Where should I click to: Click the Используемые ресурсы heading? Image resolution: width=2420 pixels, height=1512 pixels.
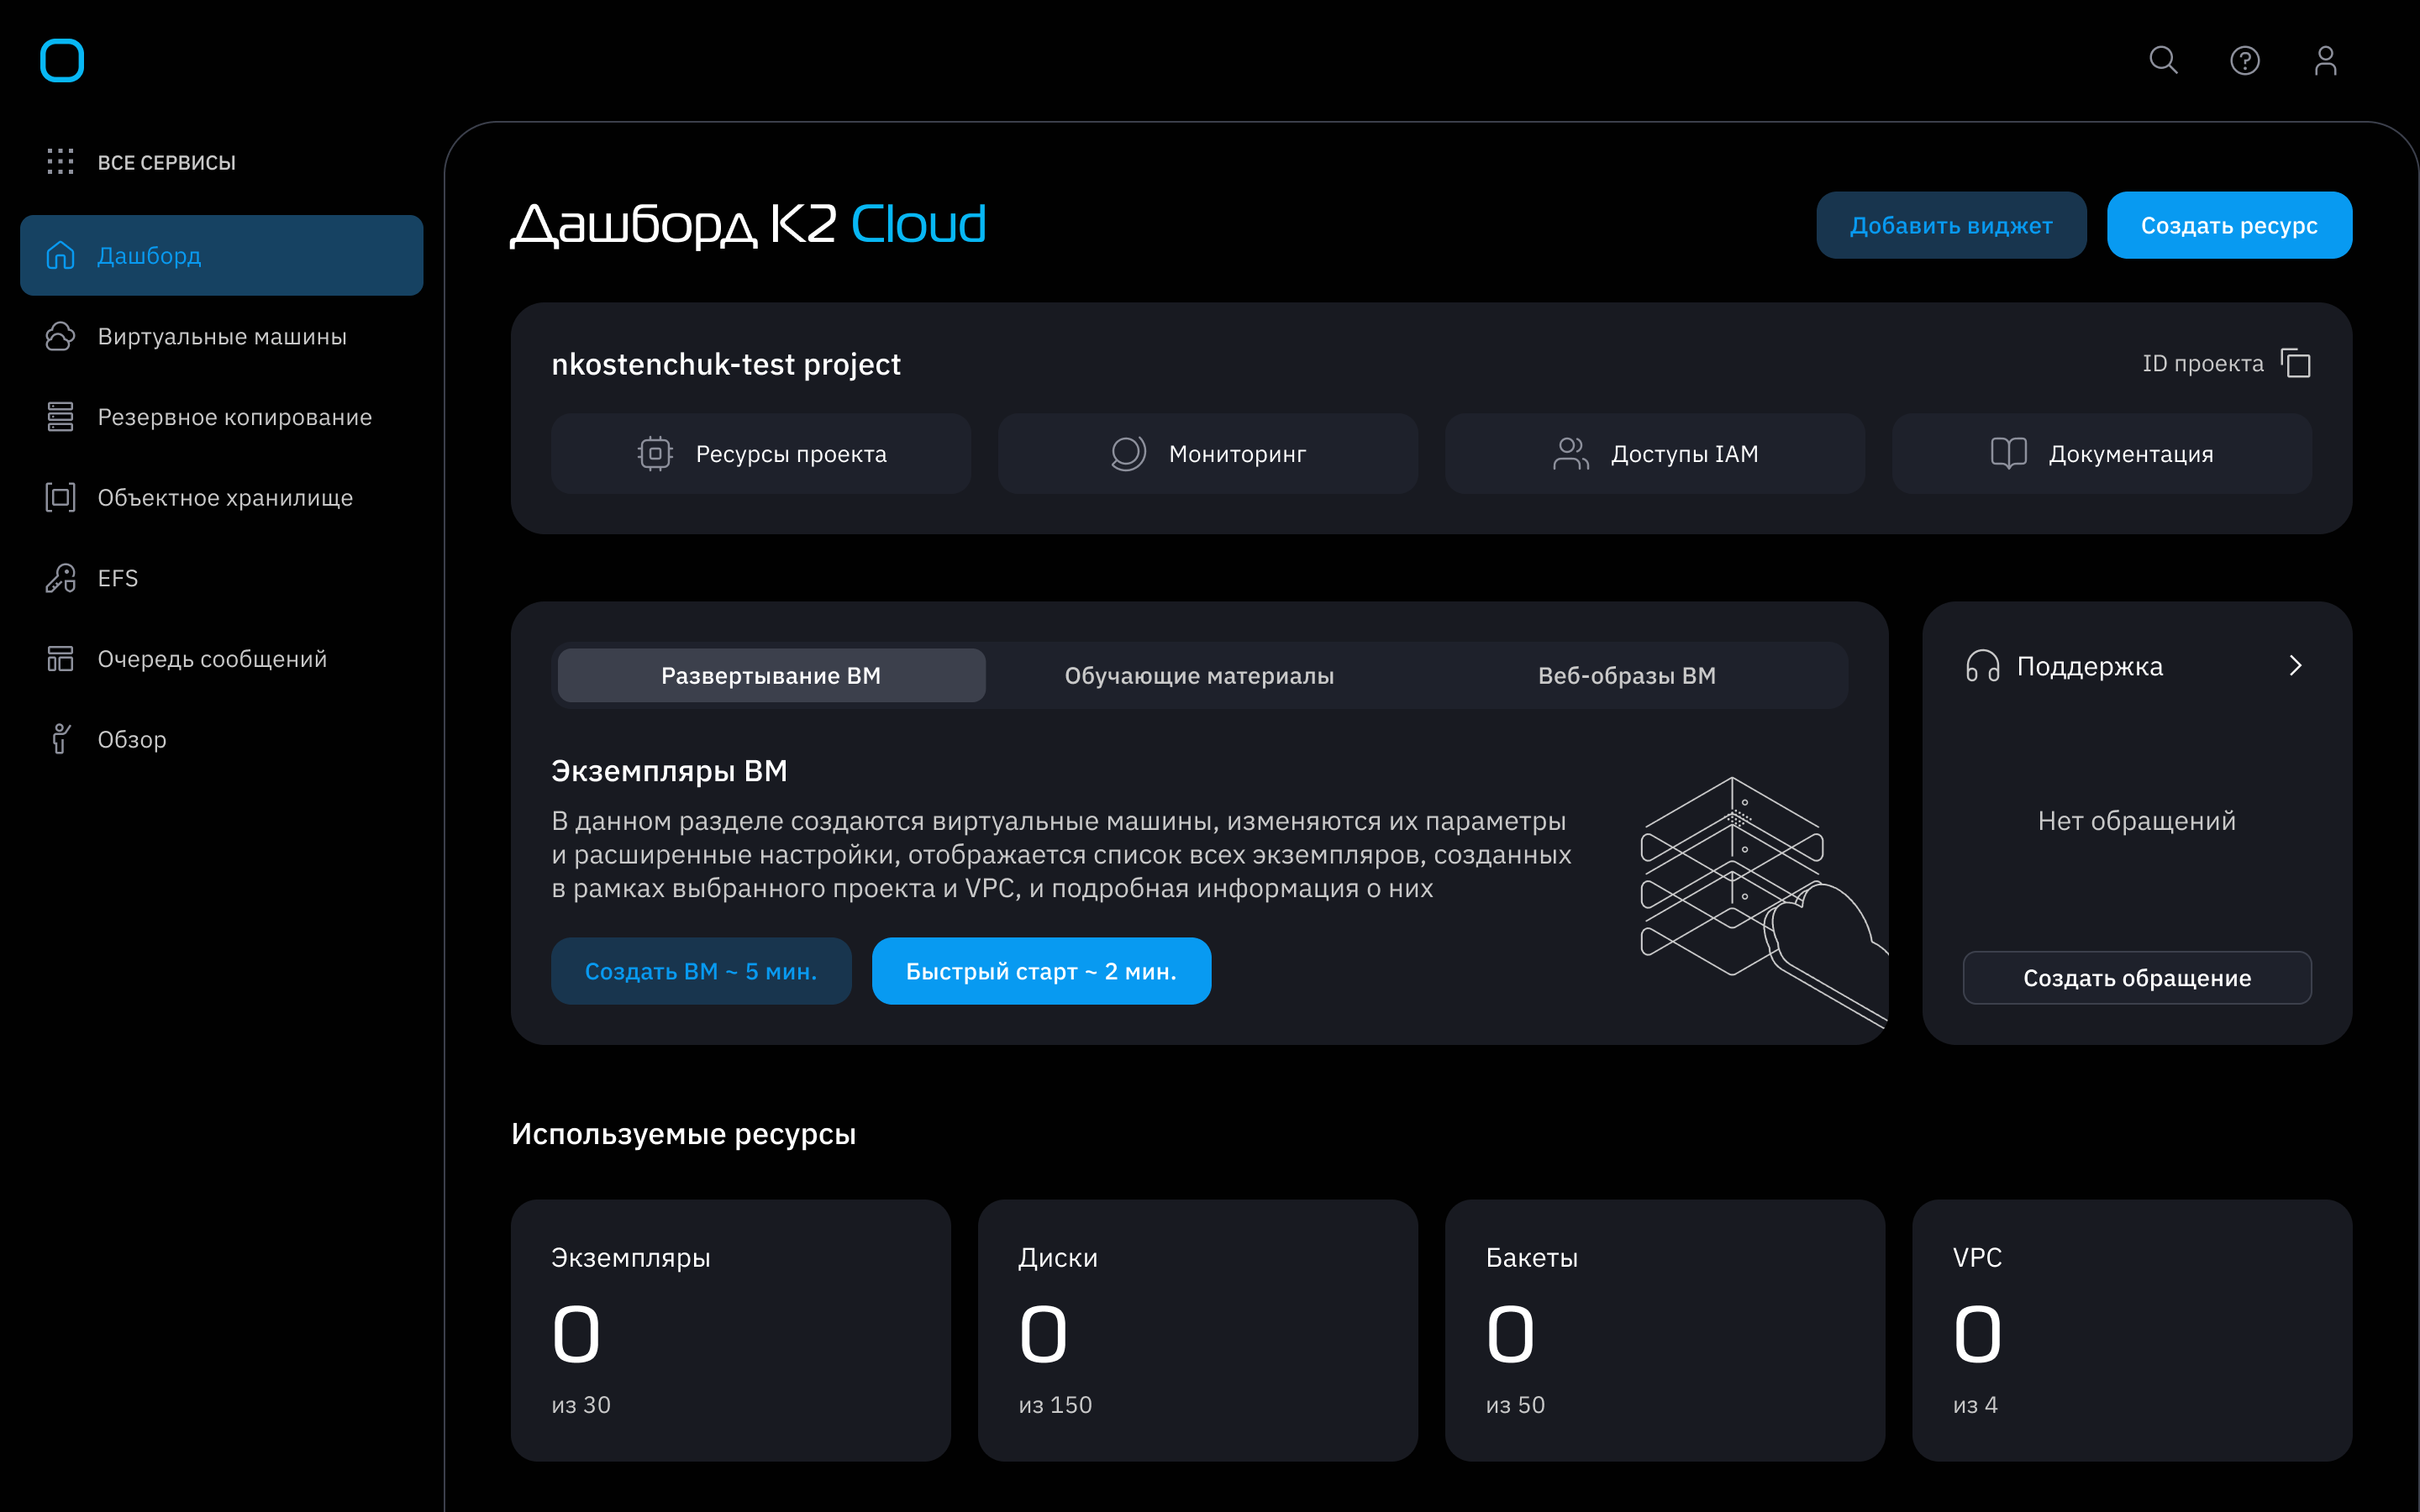coord(684,1134)
